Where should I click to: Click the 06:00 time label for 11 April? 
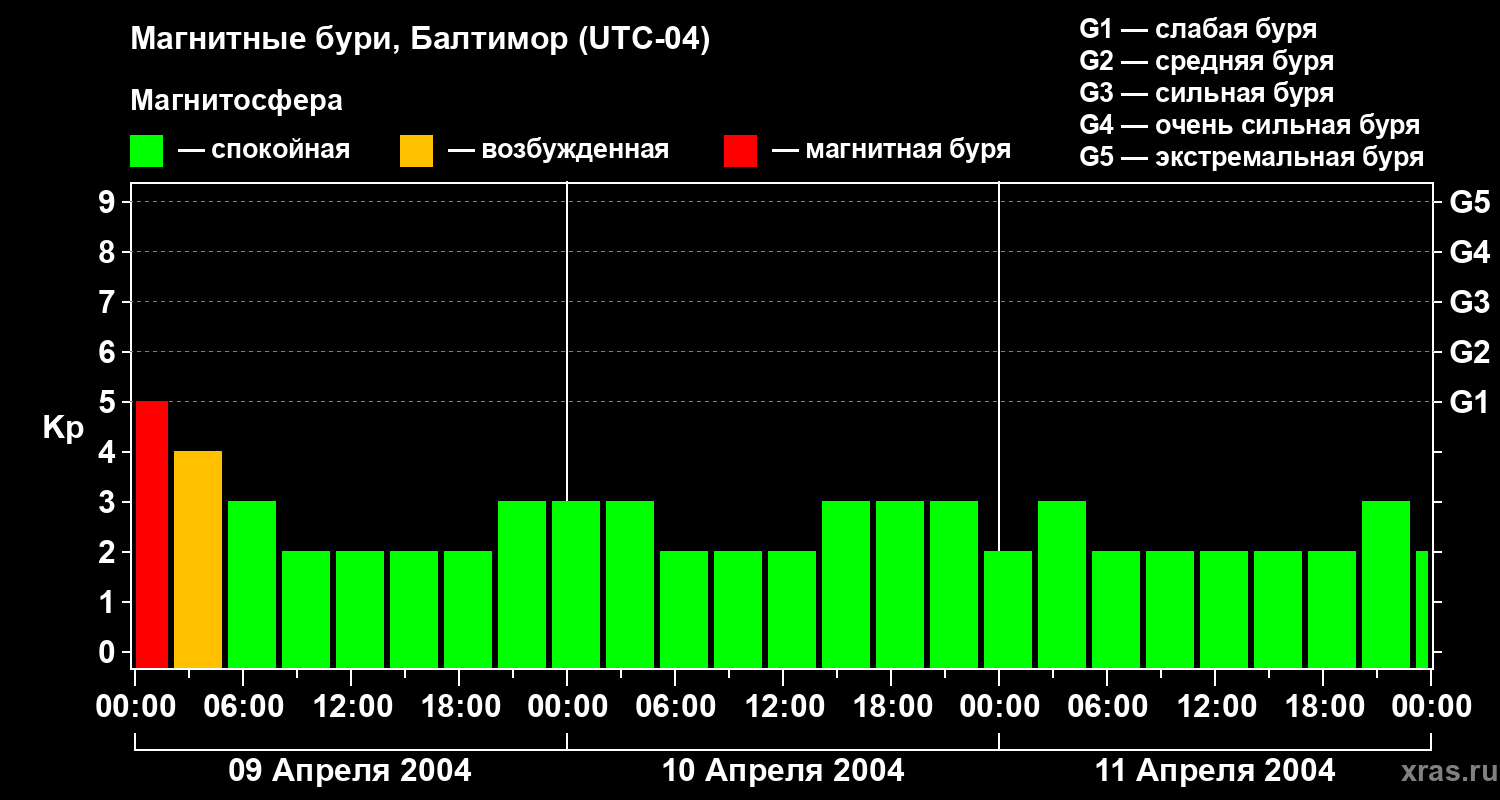pos(1106,707)
